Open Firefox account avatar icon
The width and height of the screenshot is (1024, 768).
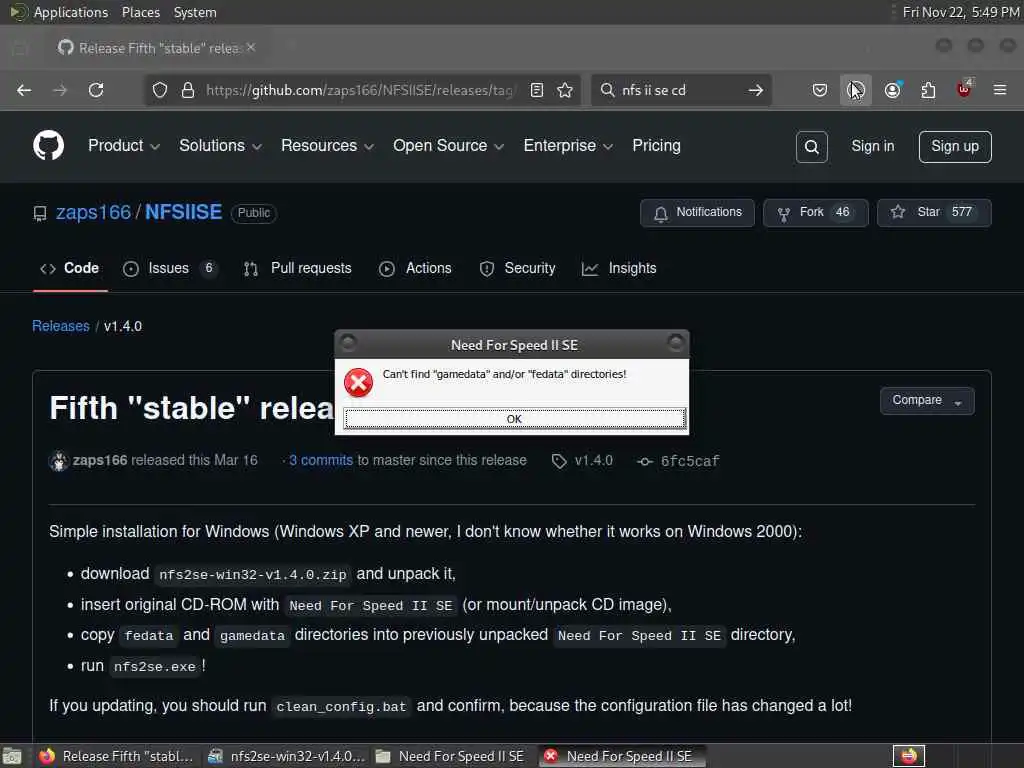coord(892,90)
